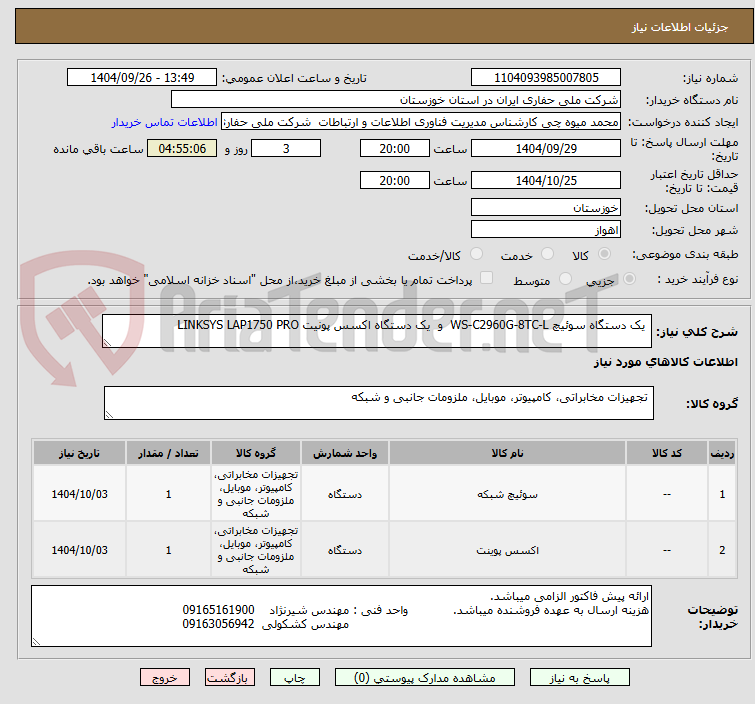Screen dimensions: 755x704
Task: Click the resize handle of buyer notes box
Action: point(36,641)
